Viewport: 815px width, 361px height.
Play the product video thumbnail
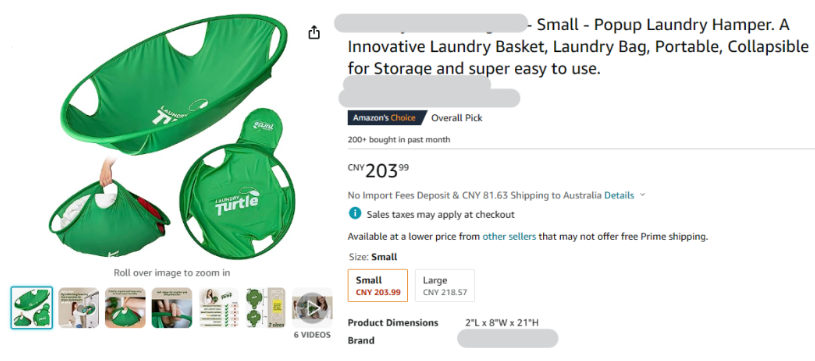(x=312, y=308)
